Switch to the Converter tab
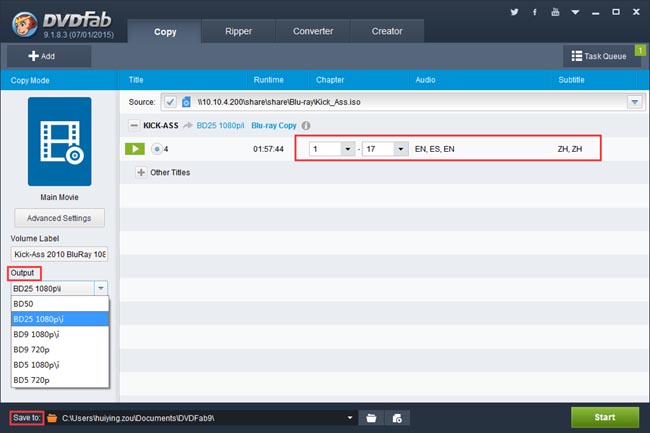 coord(313,31)
